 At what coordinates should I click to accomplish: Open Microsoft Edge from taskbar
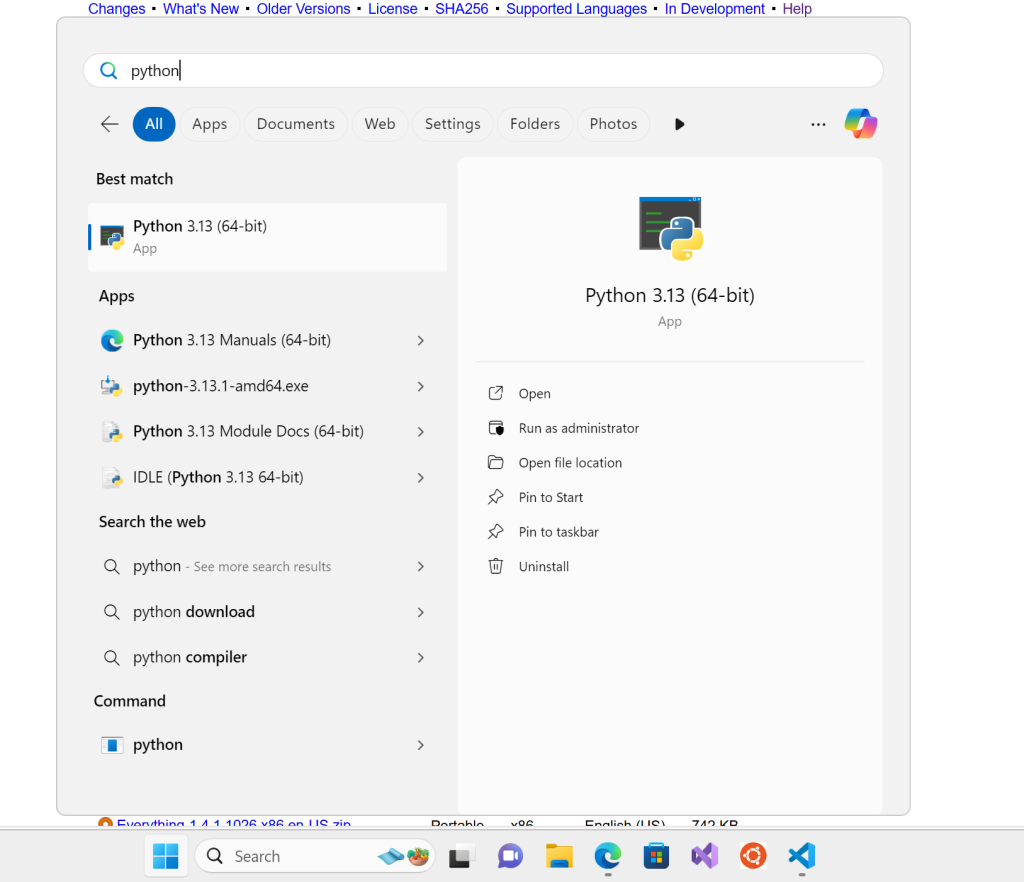pos(607,856)
